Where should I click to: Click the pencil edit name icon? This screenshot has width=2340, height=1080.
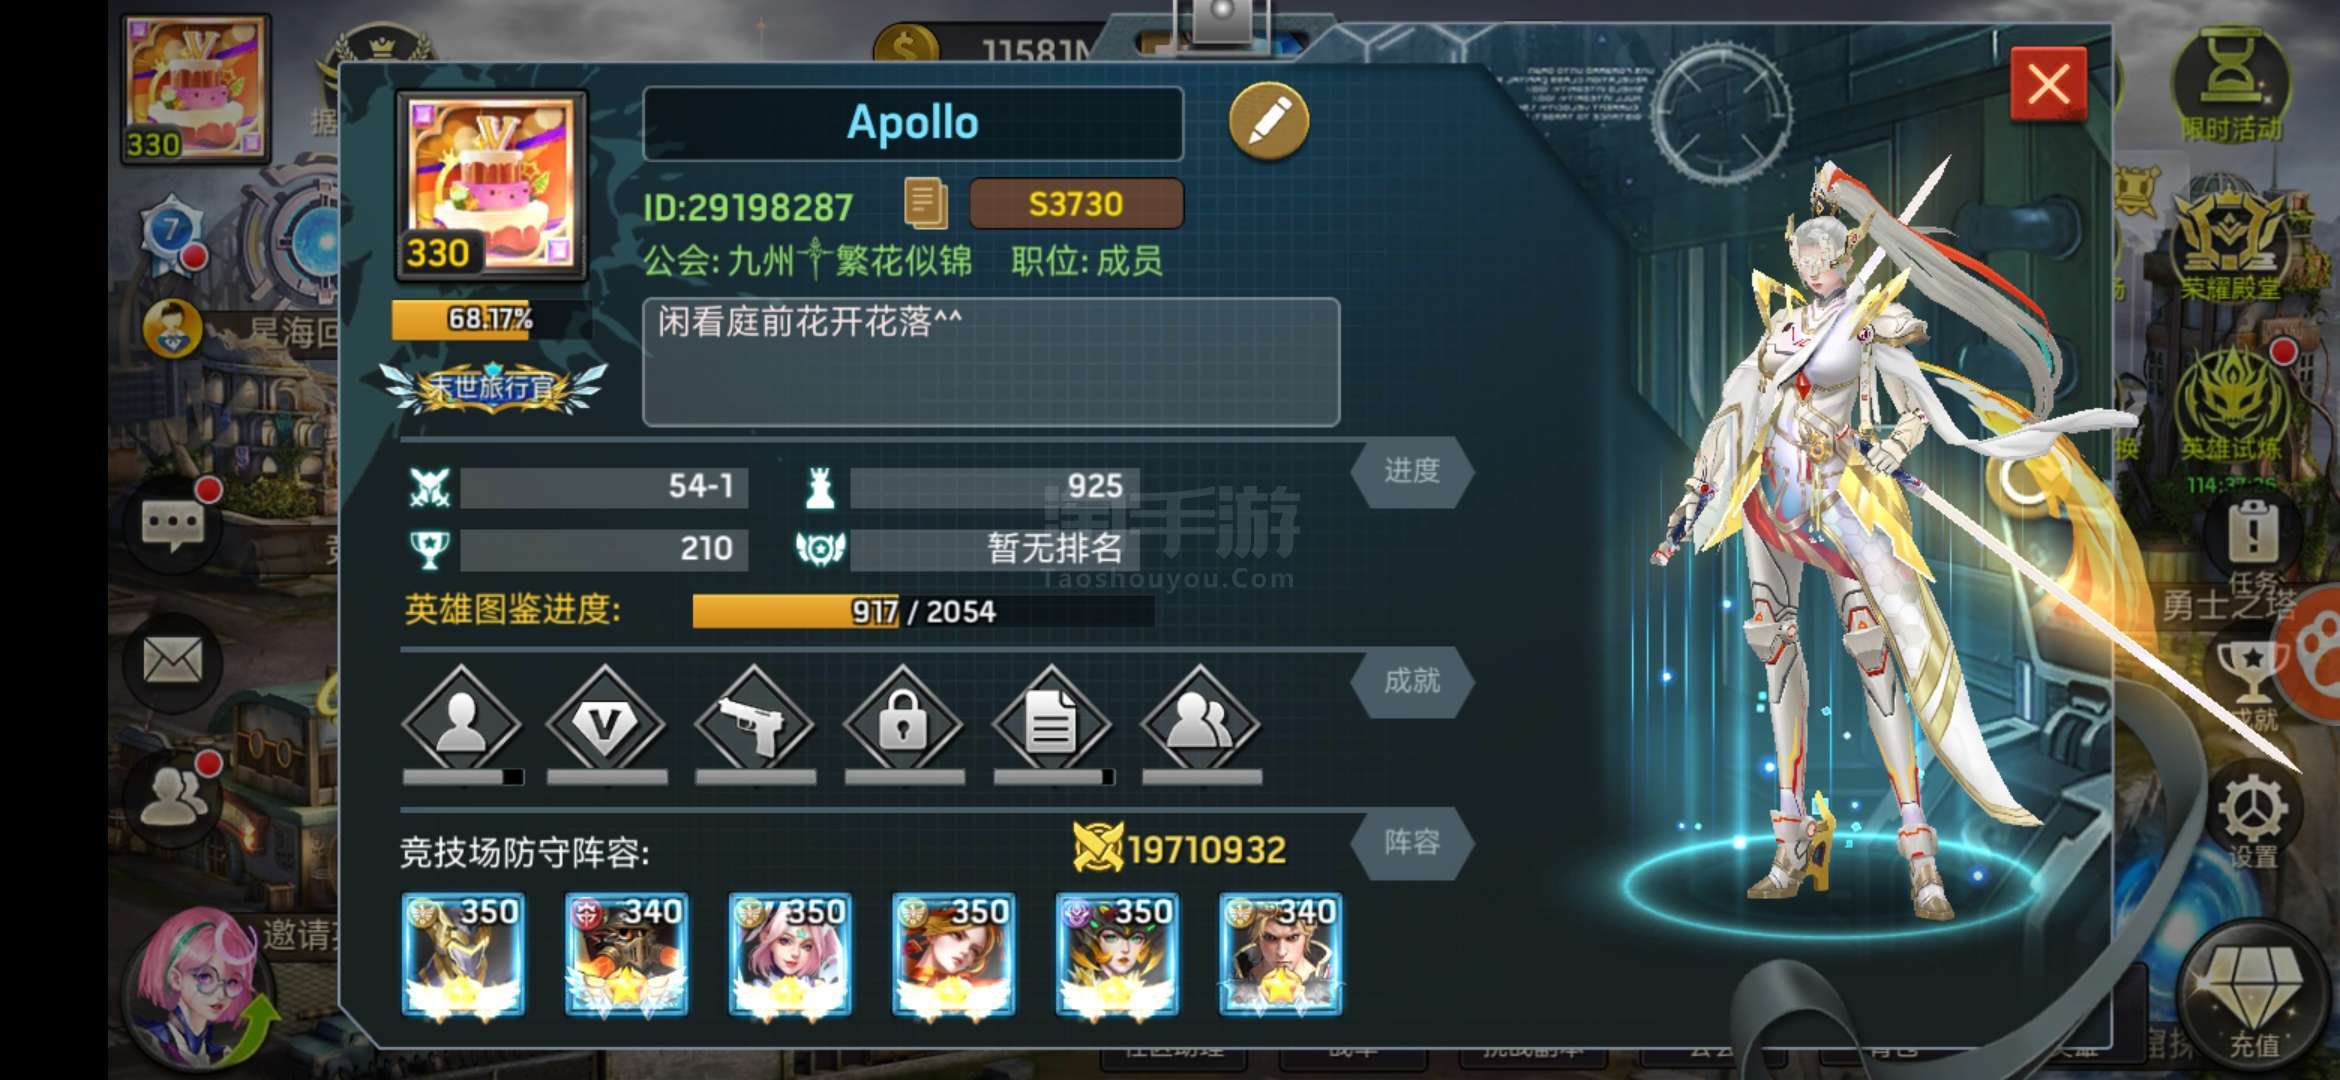1268,122
